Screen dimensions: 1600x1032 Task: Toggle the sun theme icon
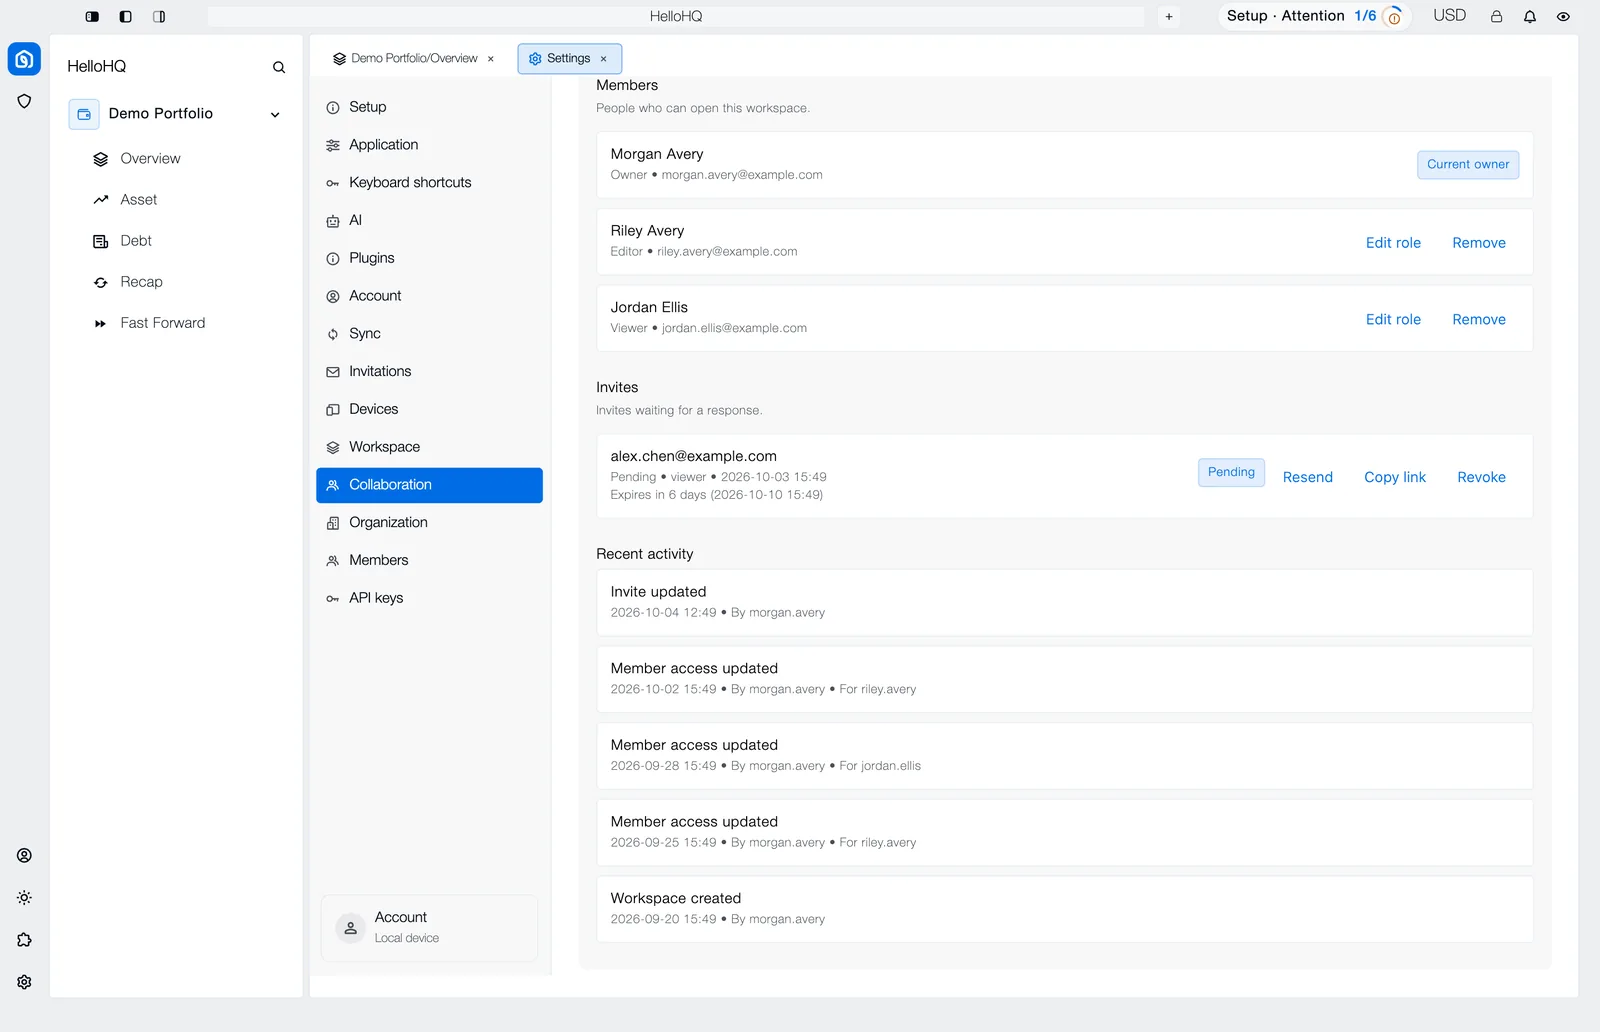tap(24, 898)
